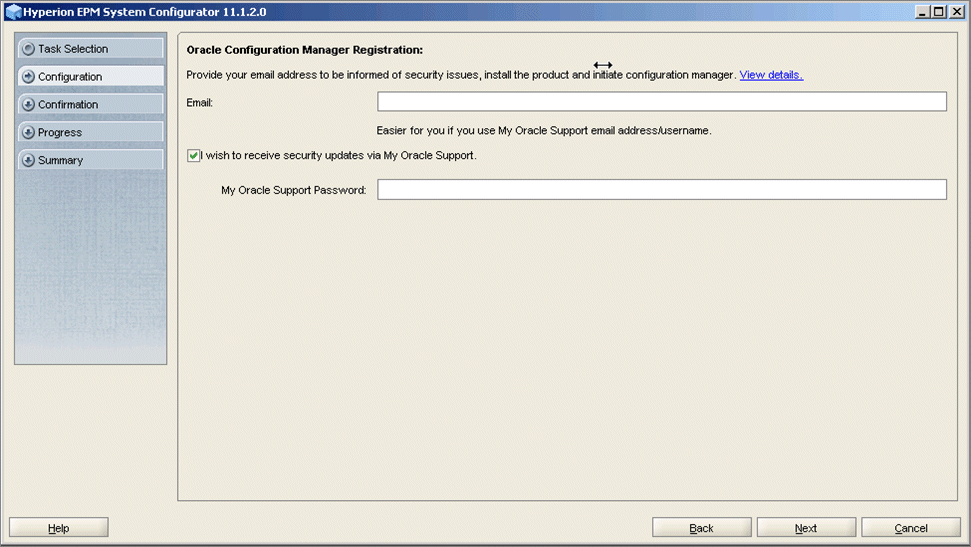Close the Configurator window
This screenshot has height=547, width=971.
click(957, 12)
